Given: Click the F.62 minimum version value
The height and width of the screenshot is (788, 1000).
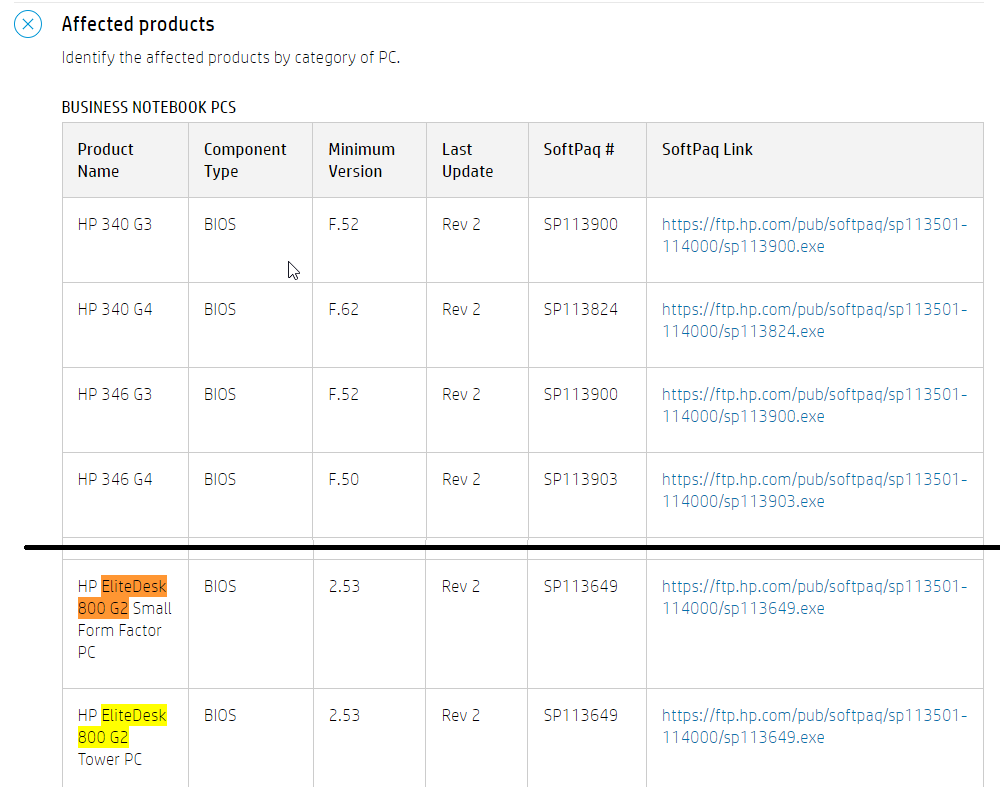Looking at the screenshot, I should [x=344, y=309].
